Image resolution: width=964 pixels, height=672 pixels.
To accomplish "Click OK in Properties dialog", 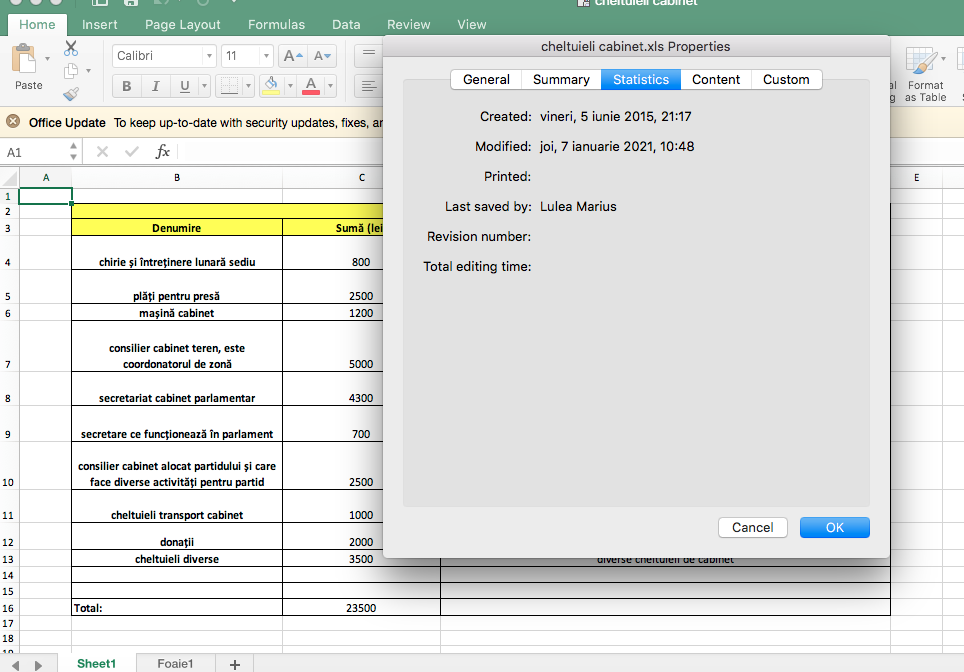I will click(835, 528).
